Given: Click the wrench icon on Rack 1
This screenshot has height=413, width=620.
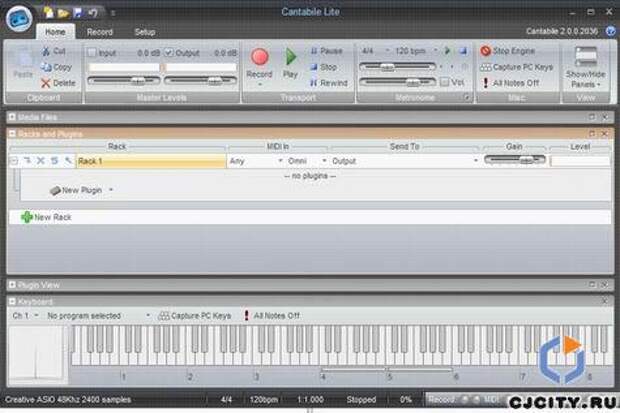Looking at the screenshot, I should pos(68,161).
